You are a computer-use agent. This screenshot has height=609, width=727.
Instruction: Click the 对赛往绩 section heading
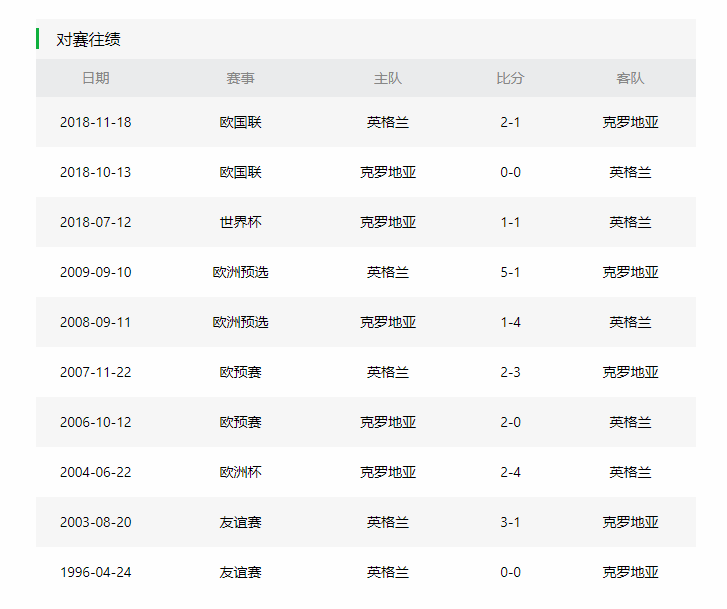coord(88,39)
